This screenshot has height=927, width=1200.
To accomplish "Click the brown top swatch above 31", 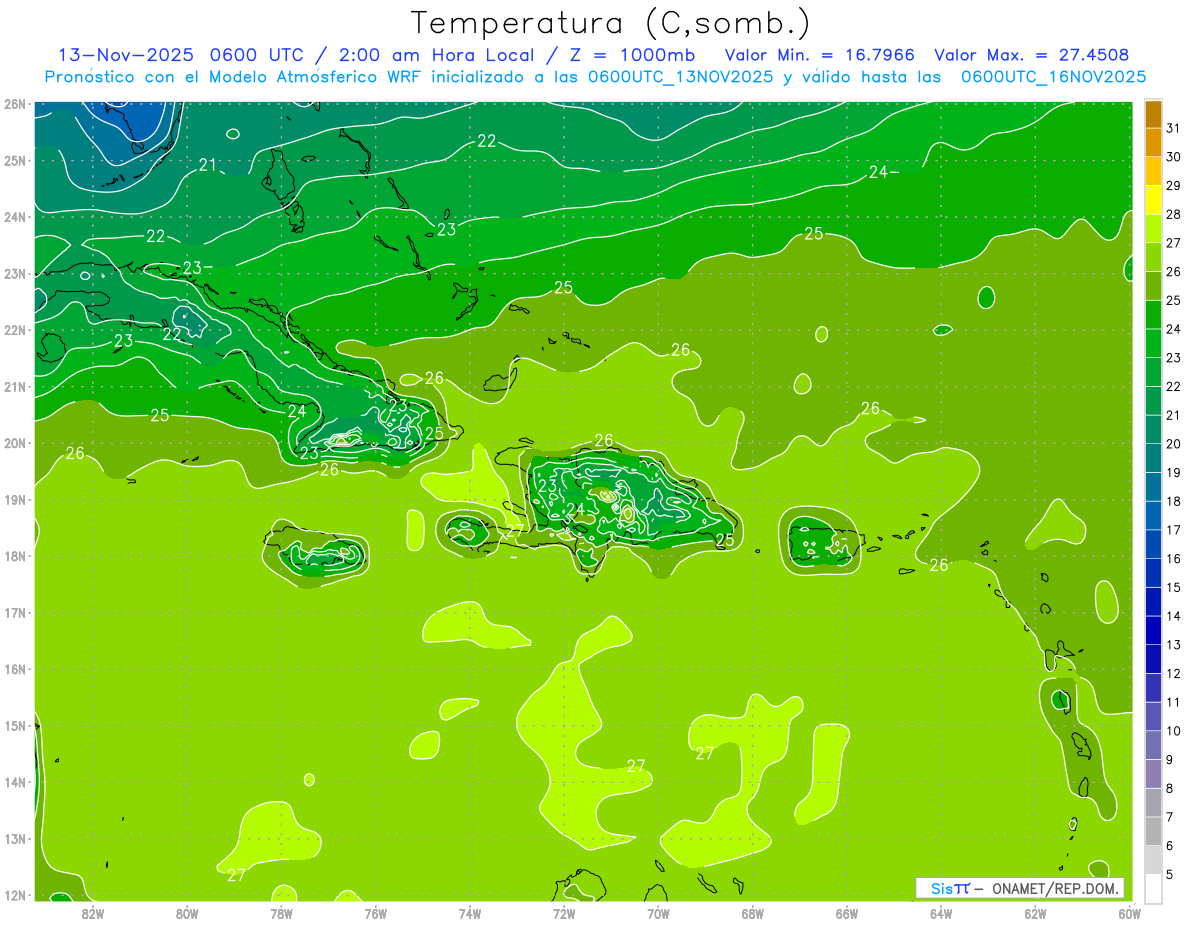I will click(x=1153, y=114).
